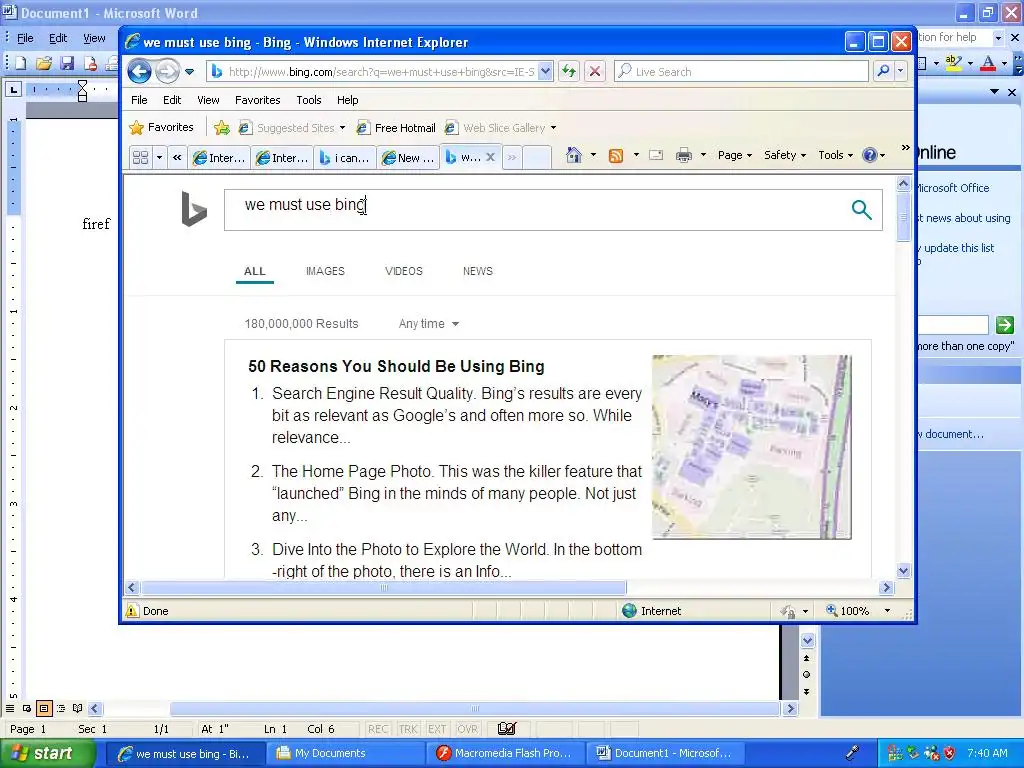This screenshot has height=768, width=1024.
Task: Switch to the IMAGES tab on Bing
Action: point(325,271)
